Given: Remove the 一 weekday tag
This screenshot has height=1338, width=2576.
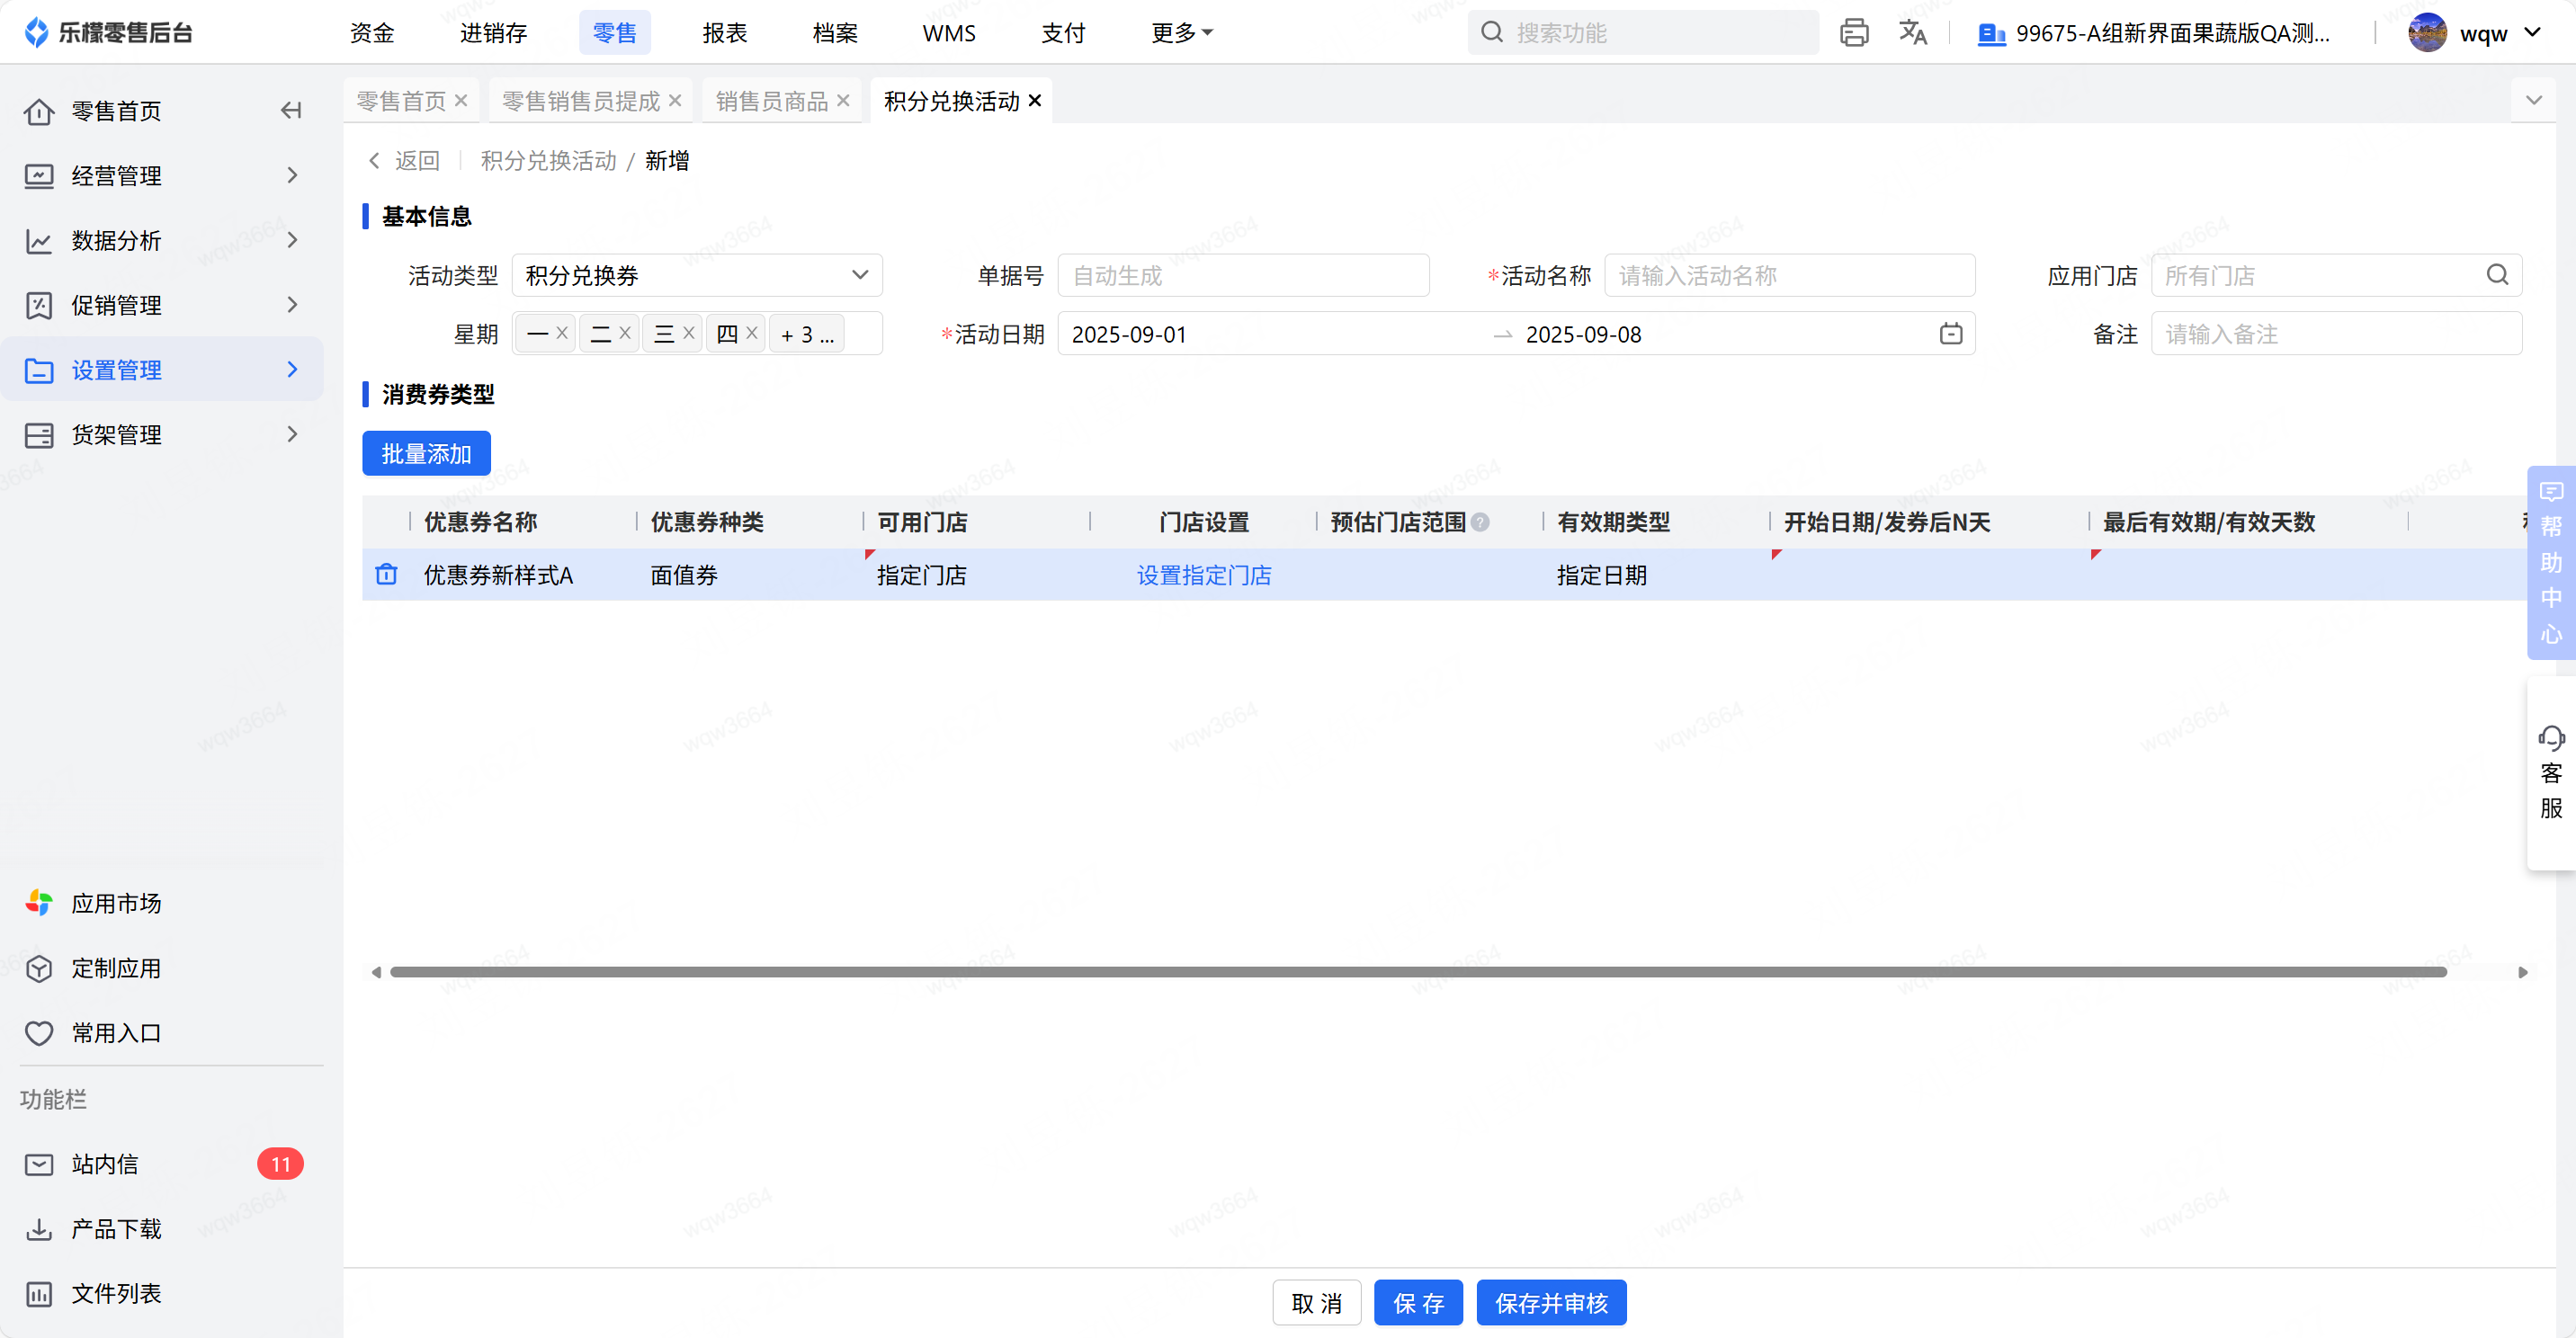Looking at the screenshot, I should [561, 334].
